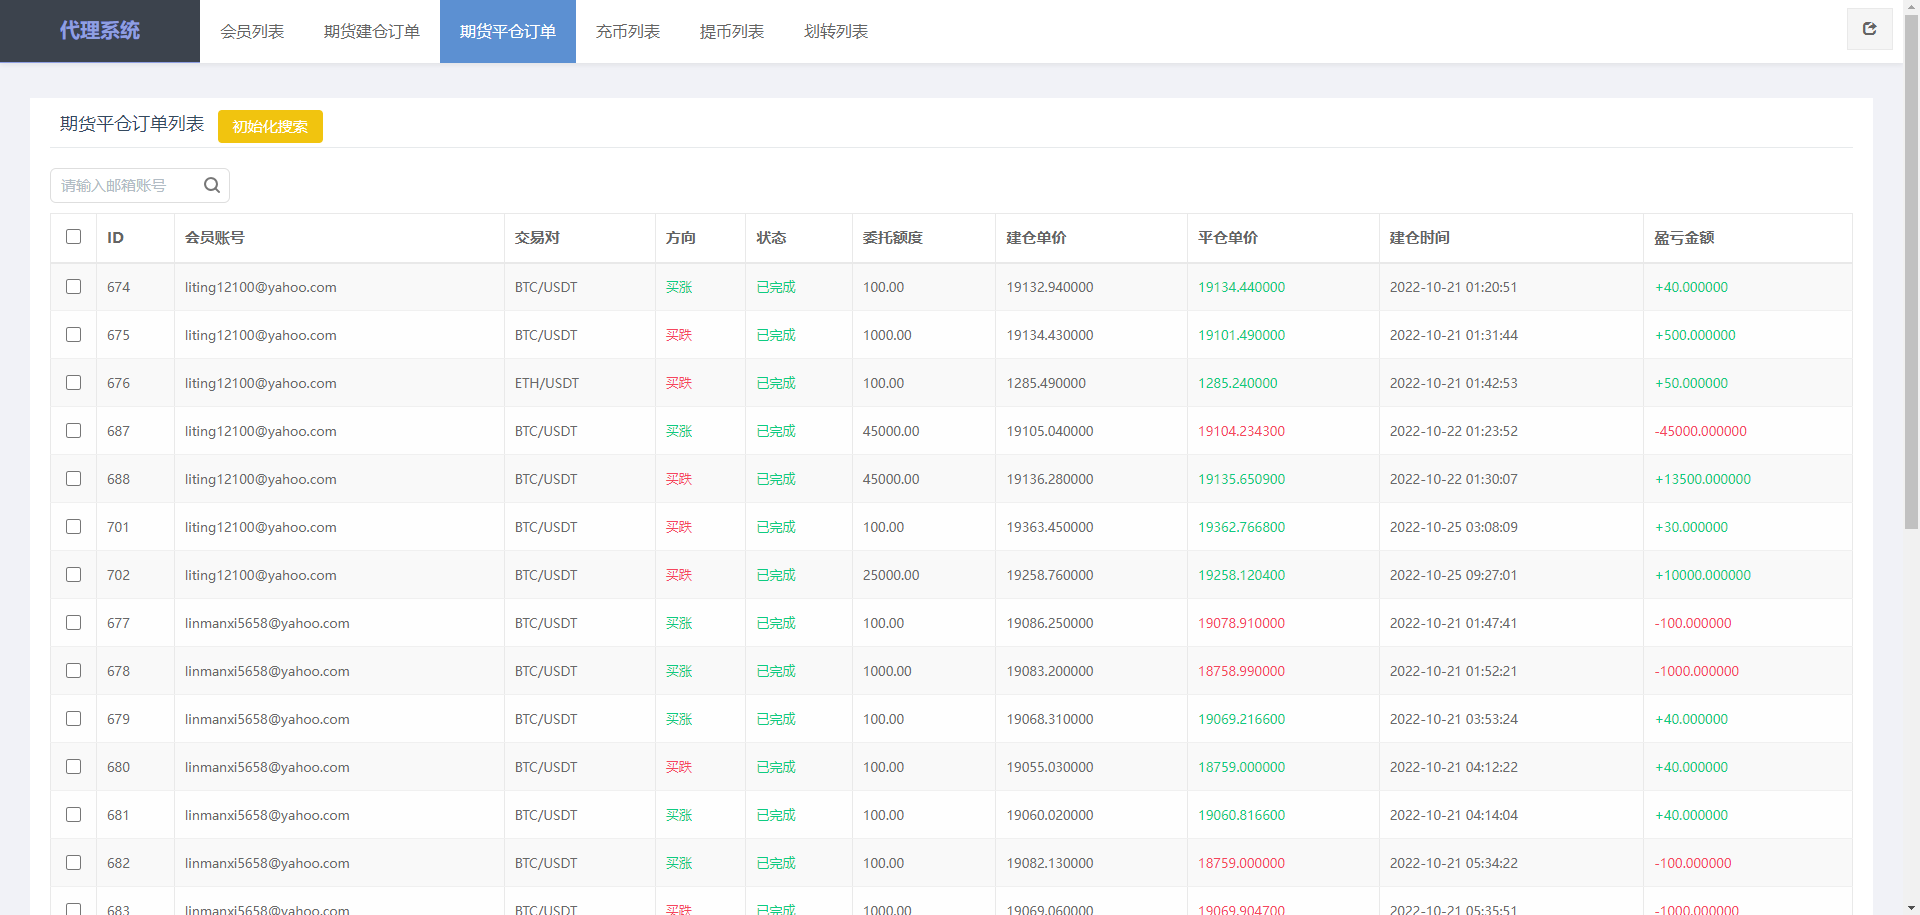Toggle the select-all header checkbox

coord(73,237)
